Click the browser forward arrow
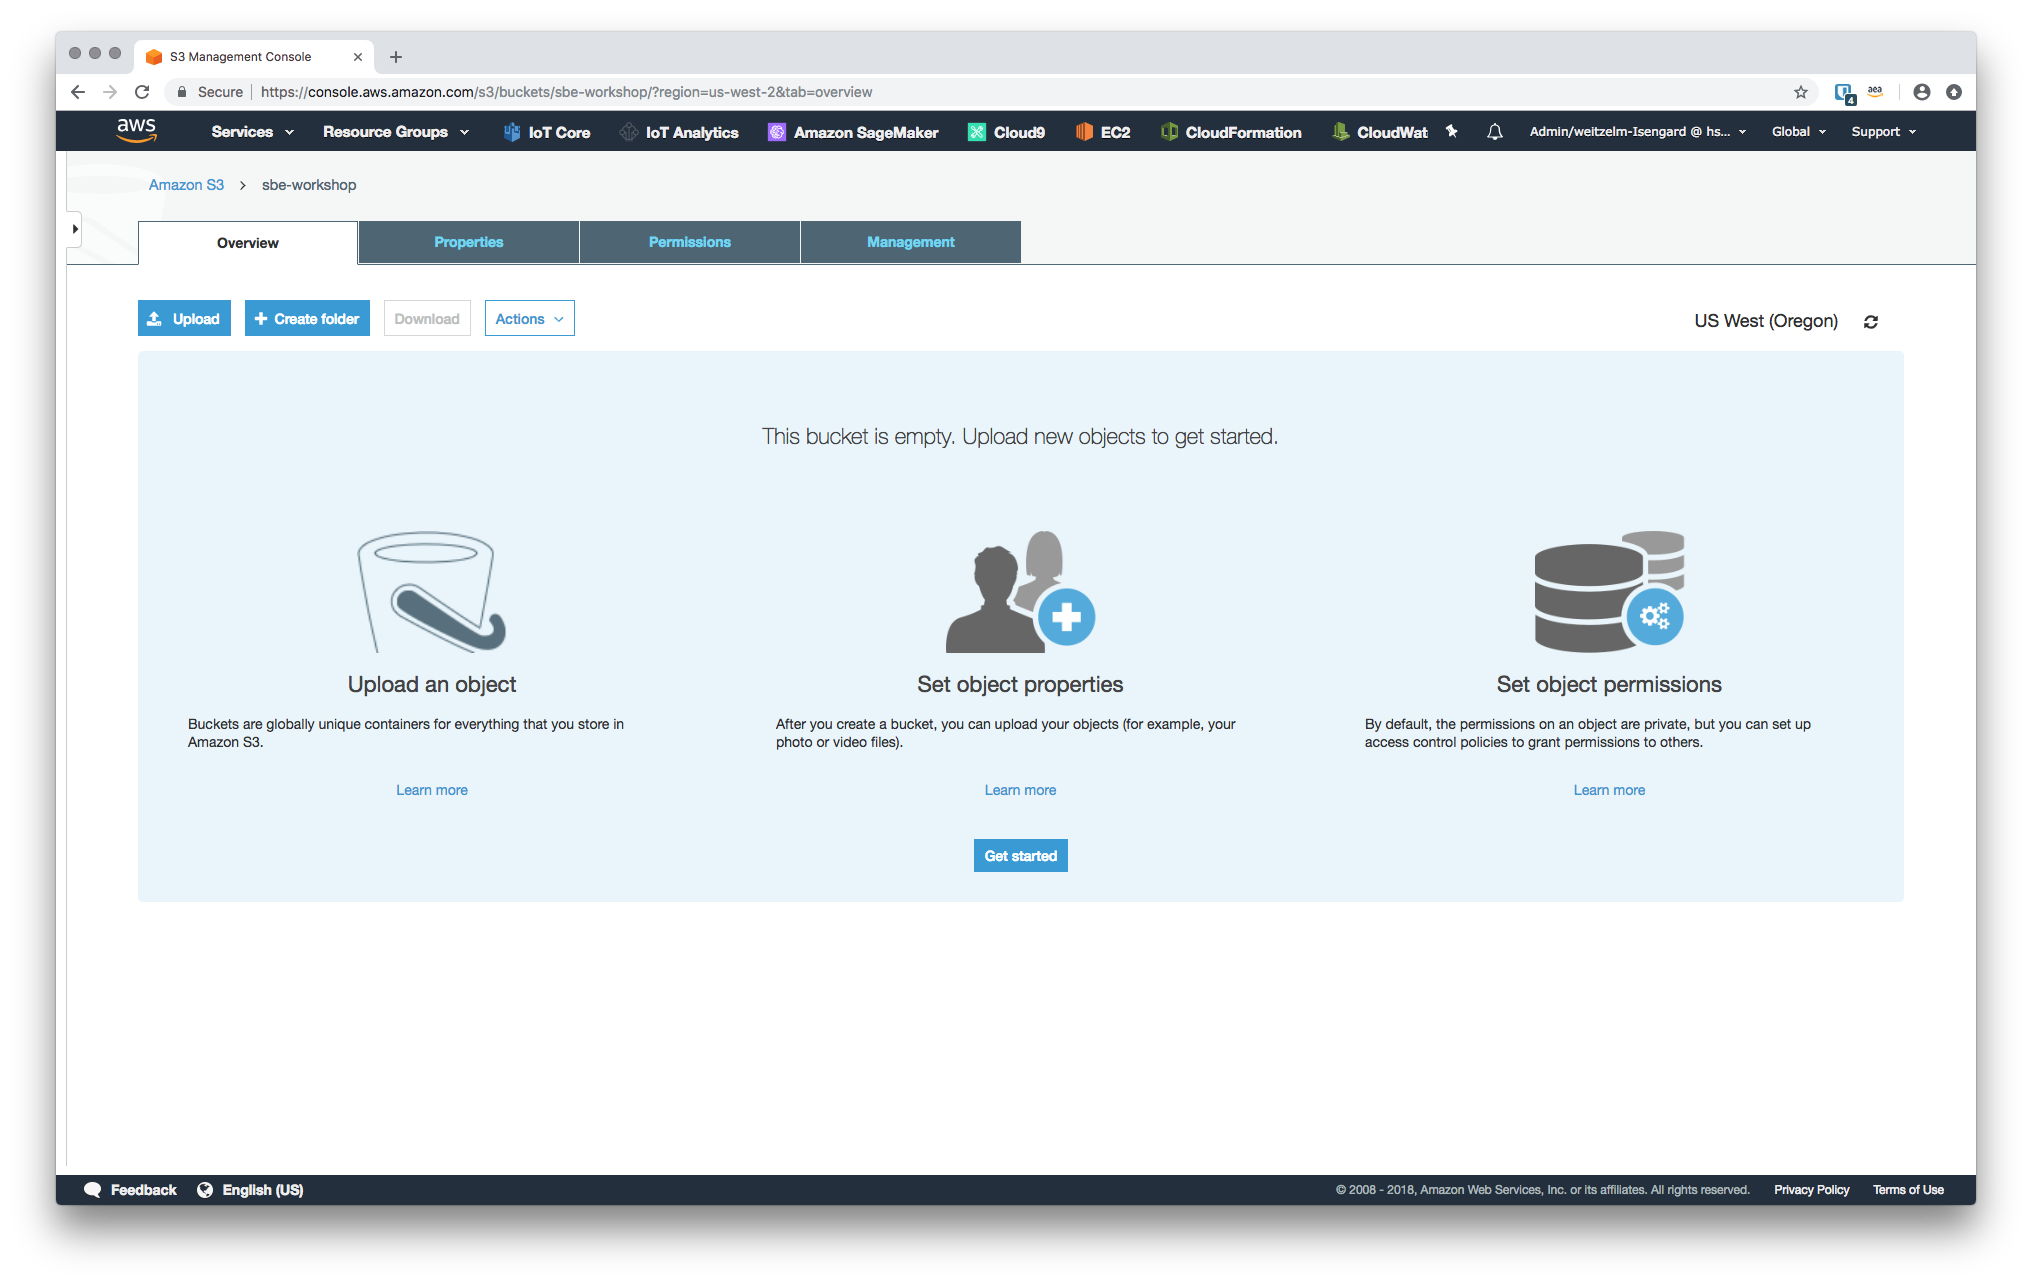 click(110, 92)
